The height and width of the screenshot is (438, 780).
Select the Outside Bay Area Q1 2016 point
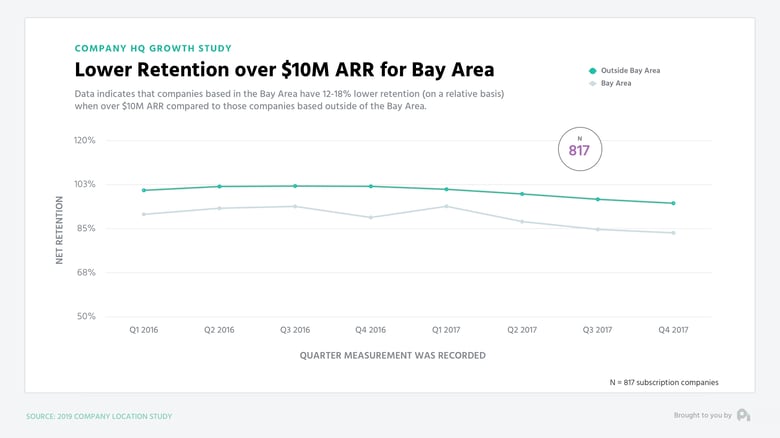[x=144, y=190]
